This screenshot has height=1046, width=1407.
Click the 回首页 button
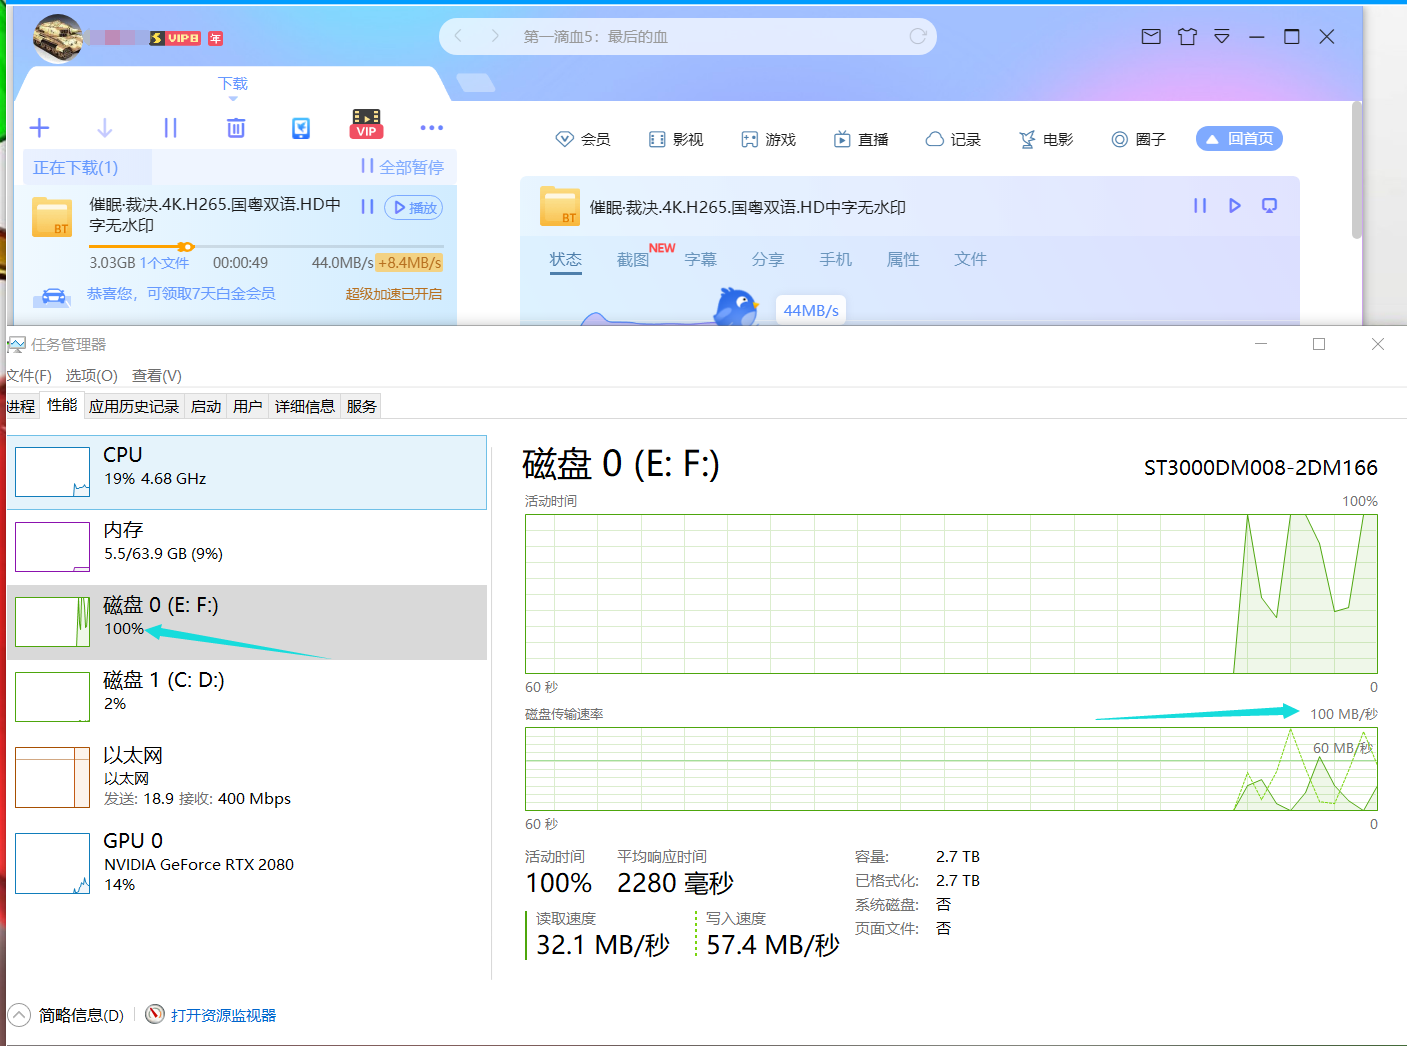pos(1238,138)
